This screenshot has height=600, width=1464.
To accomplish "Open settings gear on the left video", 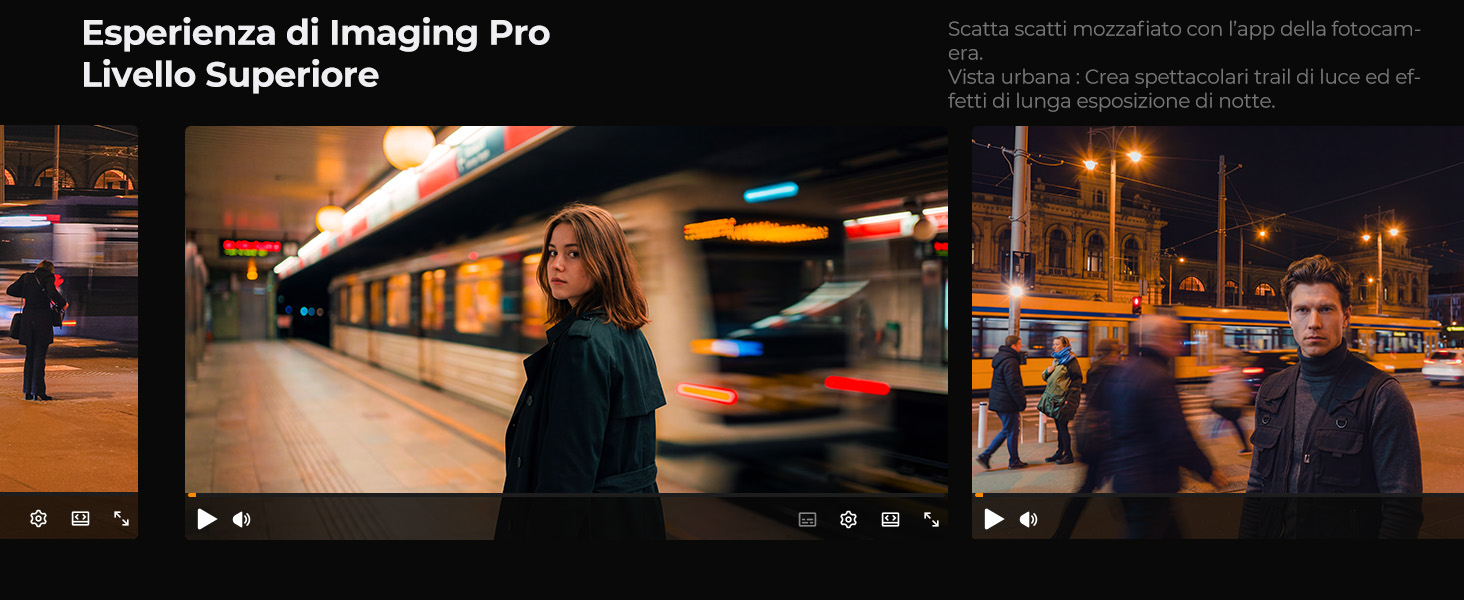I will [x=38, y=518].
